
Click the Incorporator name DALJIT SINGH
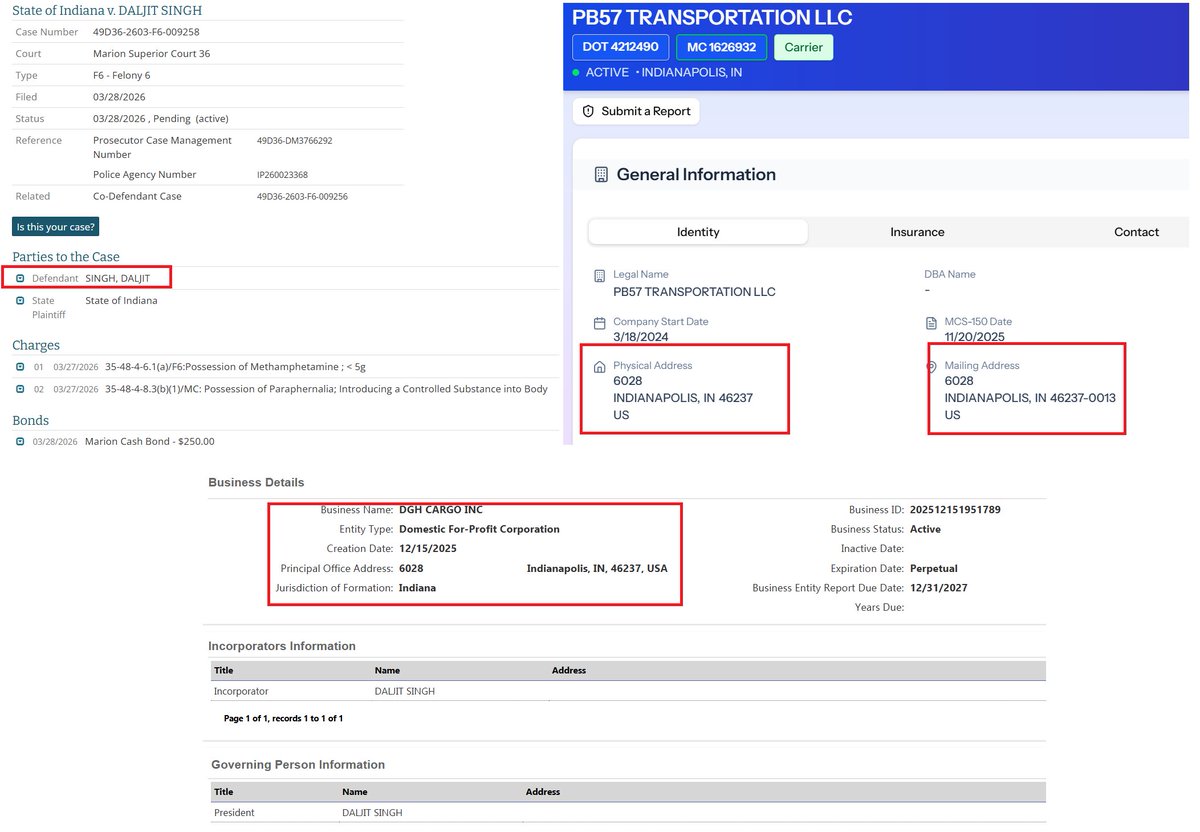point(405,691)
